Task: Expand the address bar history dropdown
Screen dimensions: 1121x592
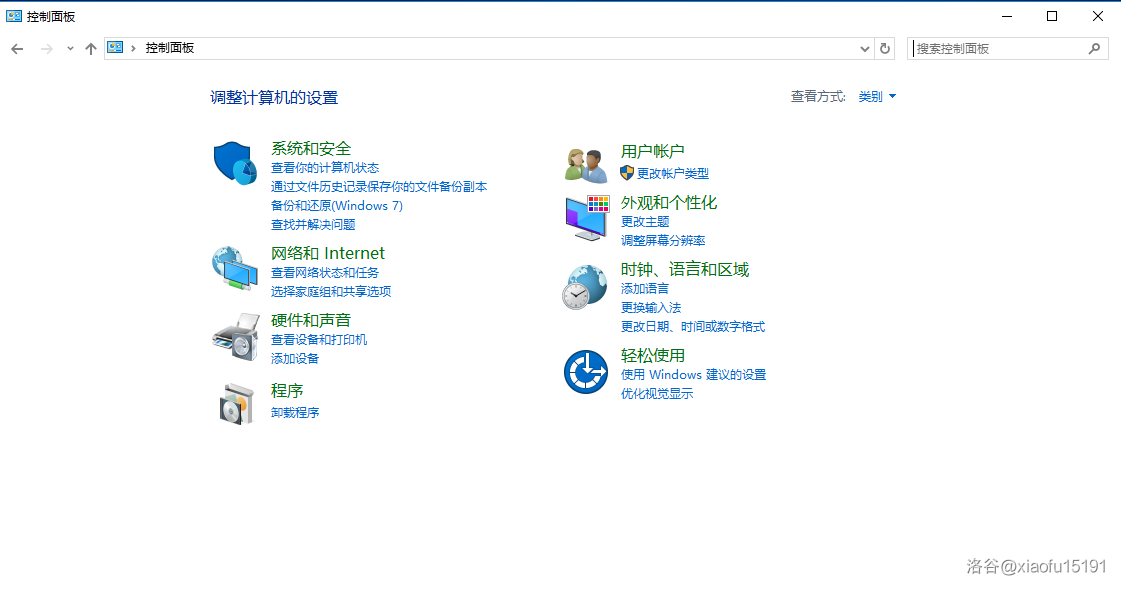Action: pyautogui.click(x=864, y=49)
